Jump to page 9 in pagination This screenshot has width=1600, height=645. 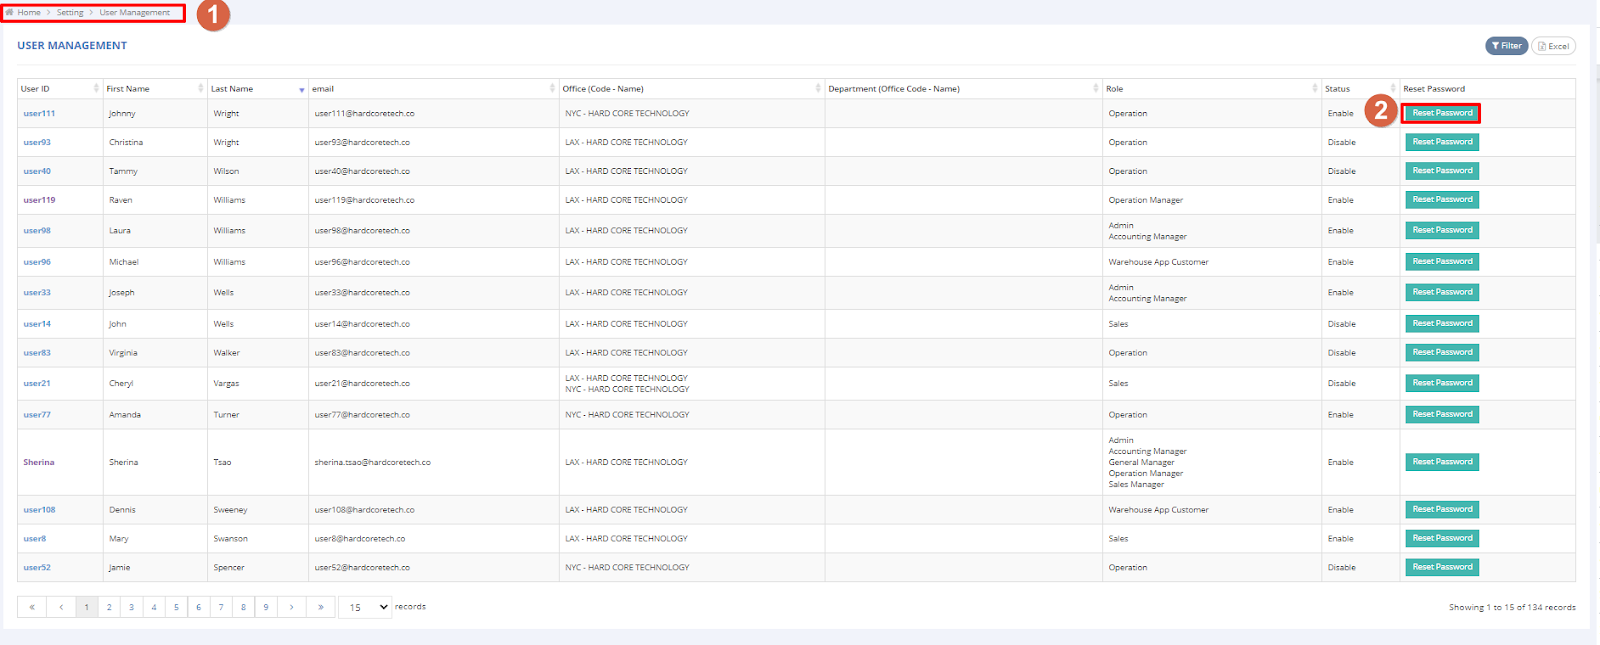click(x=266, y=607)
